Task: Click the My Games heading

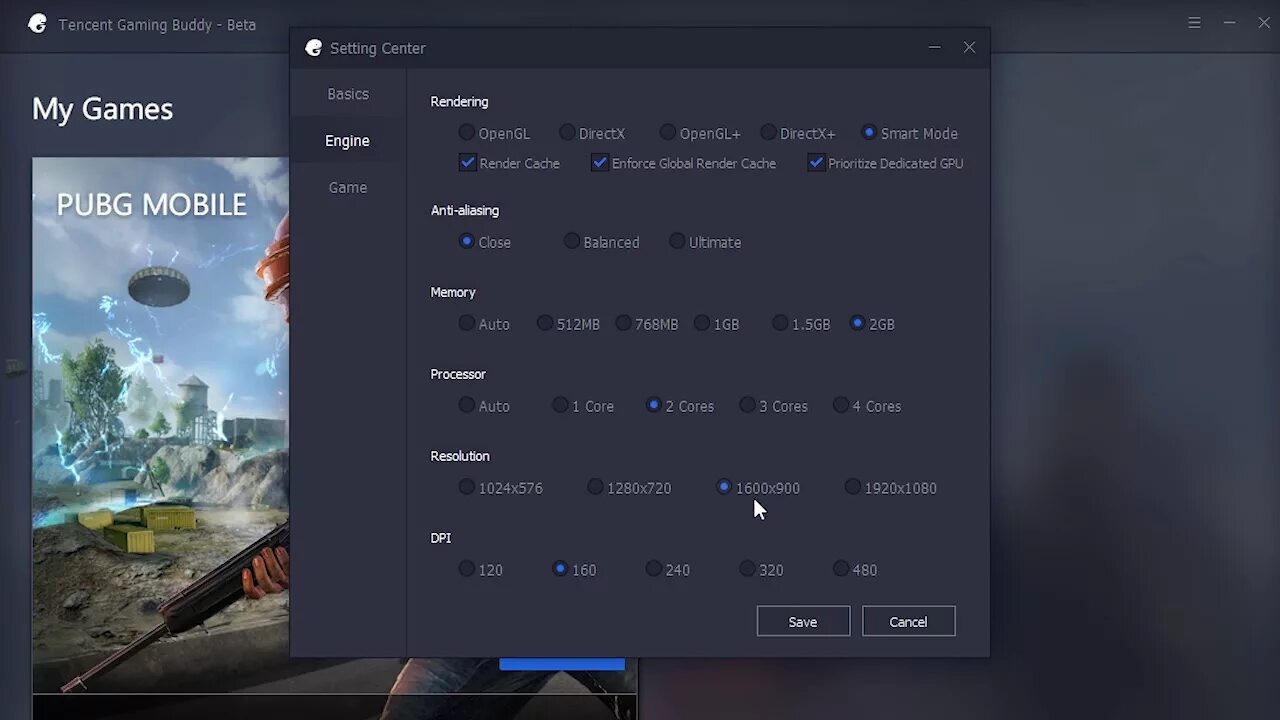Action: (x=103, y=109)
